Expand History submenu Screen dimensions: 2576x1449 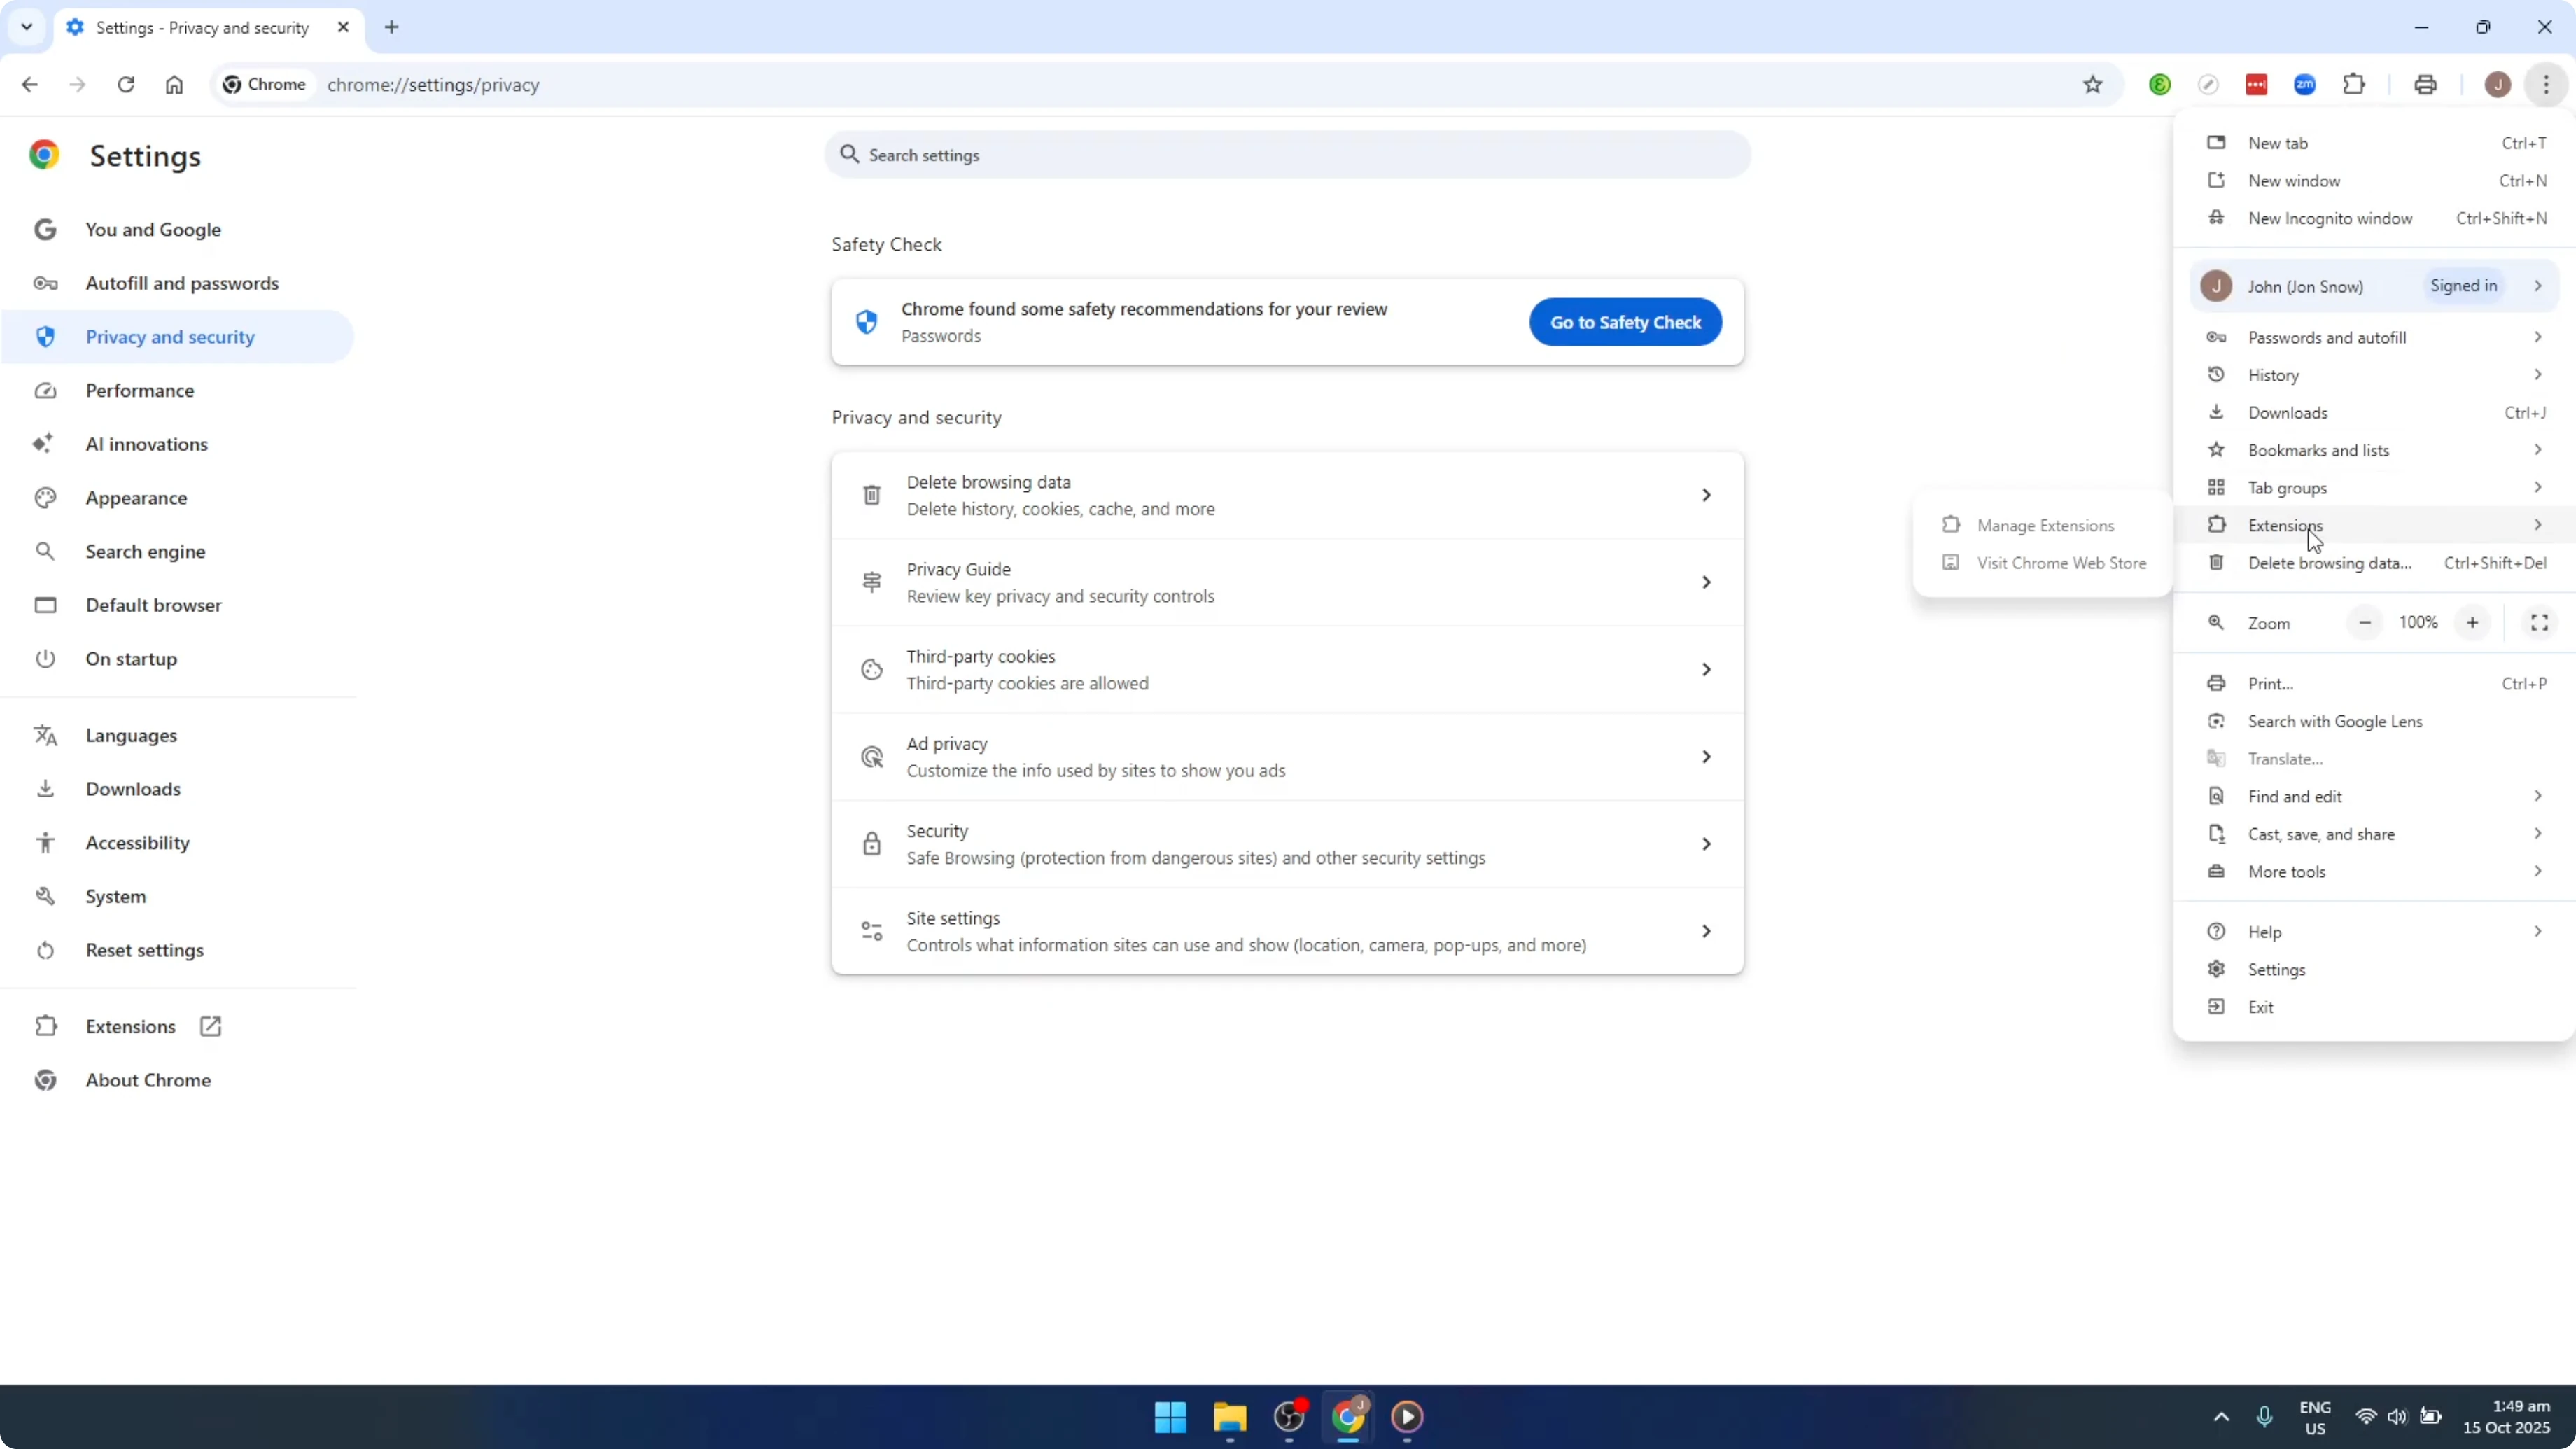[2375, 376]
